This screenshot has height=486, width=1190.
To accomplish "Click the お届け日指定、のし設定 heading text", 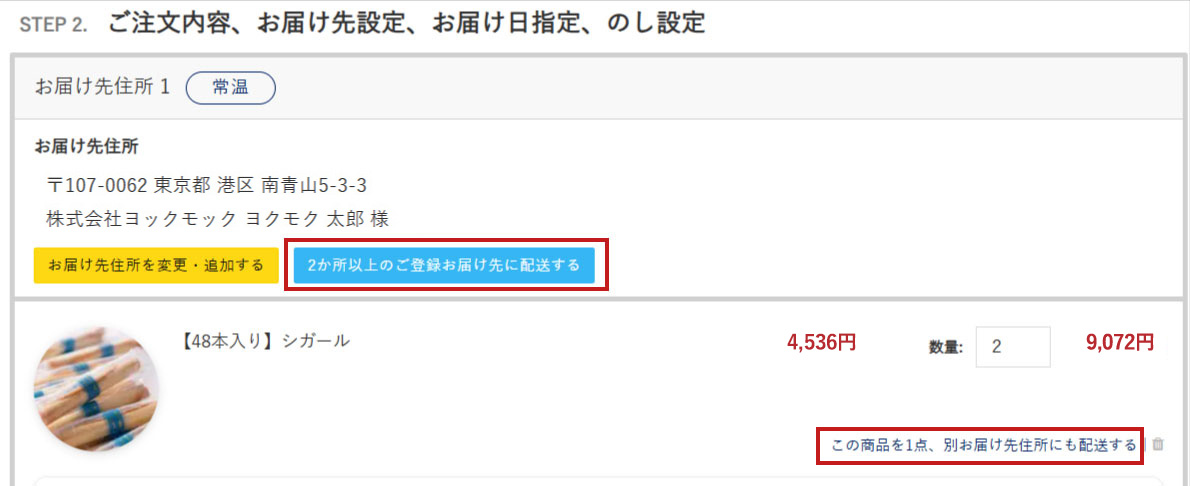I will click(x=569, y=24).
